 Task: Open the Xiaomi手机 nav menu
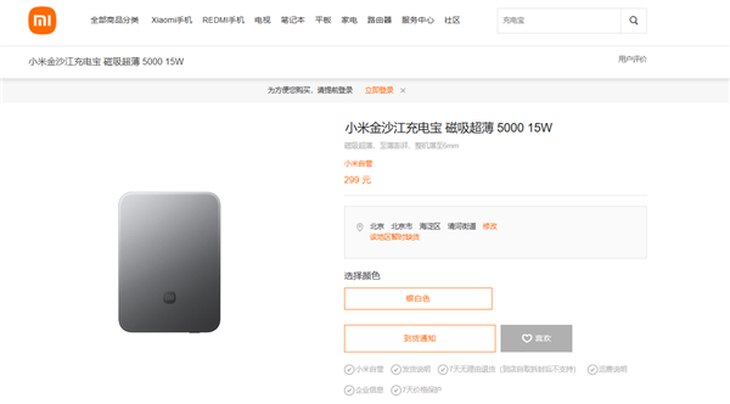coord(171,20)
